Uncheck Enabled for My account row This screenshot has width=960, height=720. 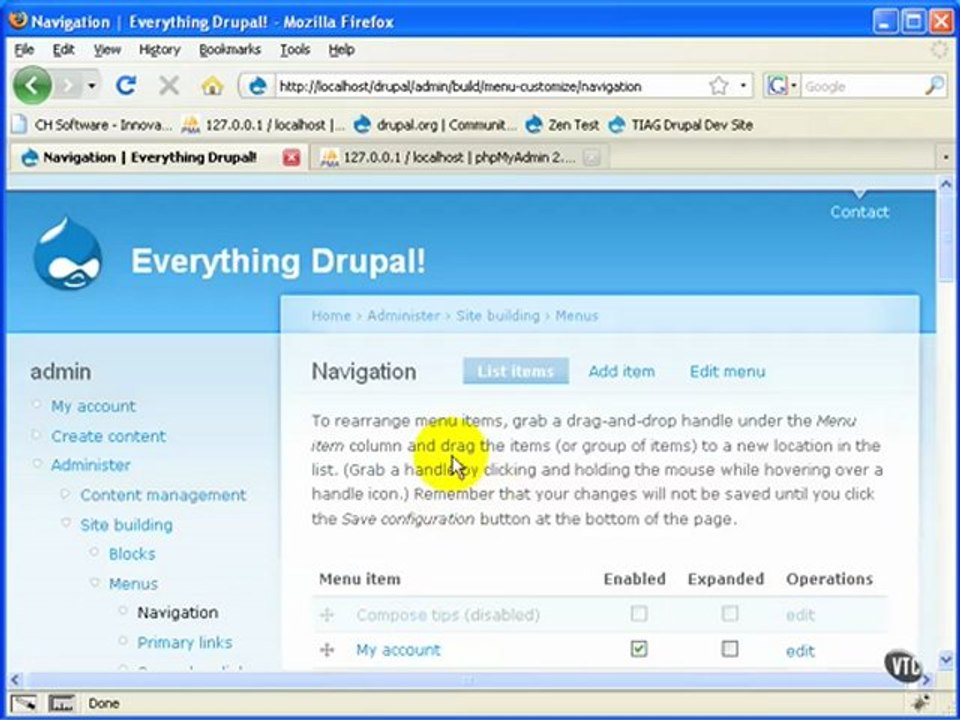coord(639,649)
